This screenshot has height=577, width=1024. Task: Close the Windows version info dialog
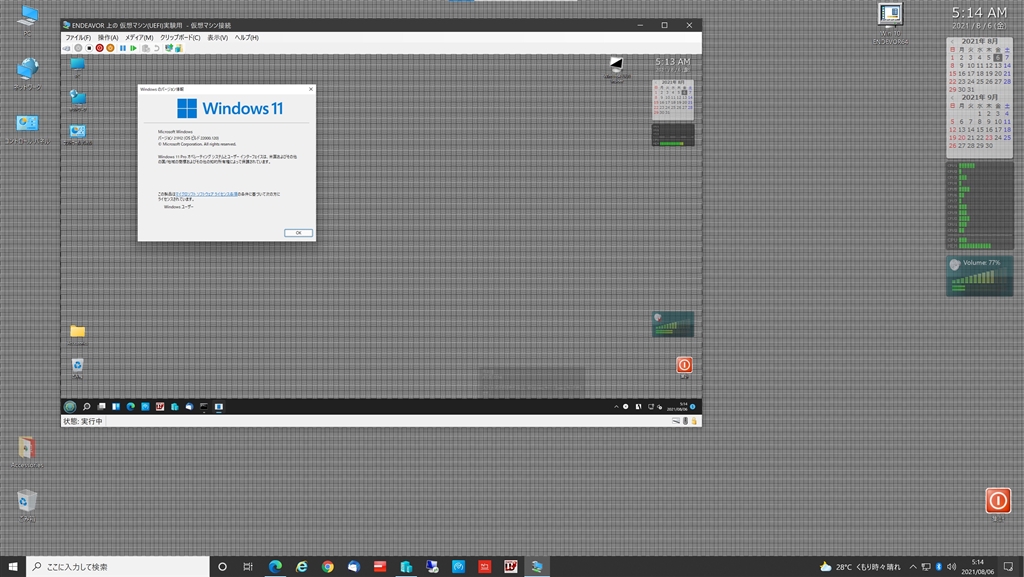point(311,89)
